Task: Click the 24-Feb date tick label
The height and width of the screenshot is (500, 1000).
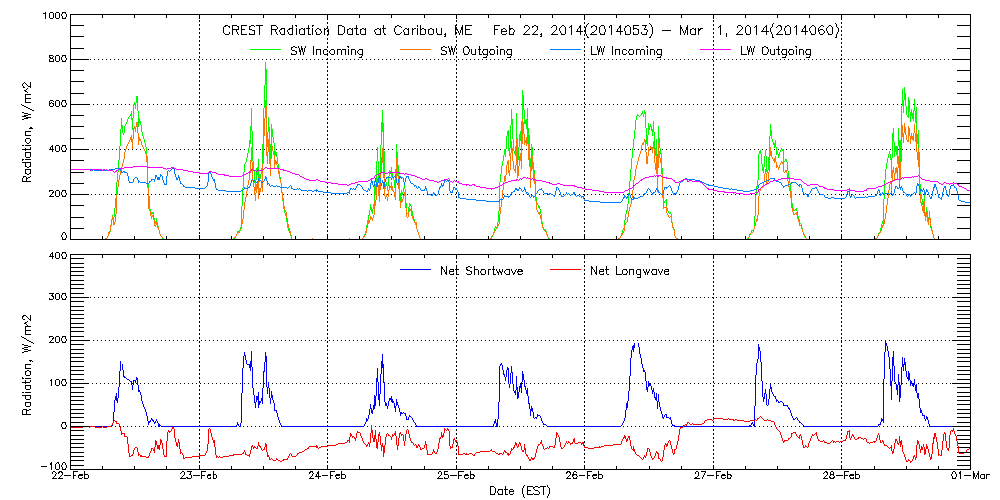Action: click(x=328, y=476)
